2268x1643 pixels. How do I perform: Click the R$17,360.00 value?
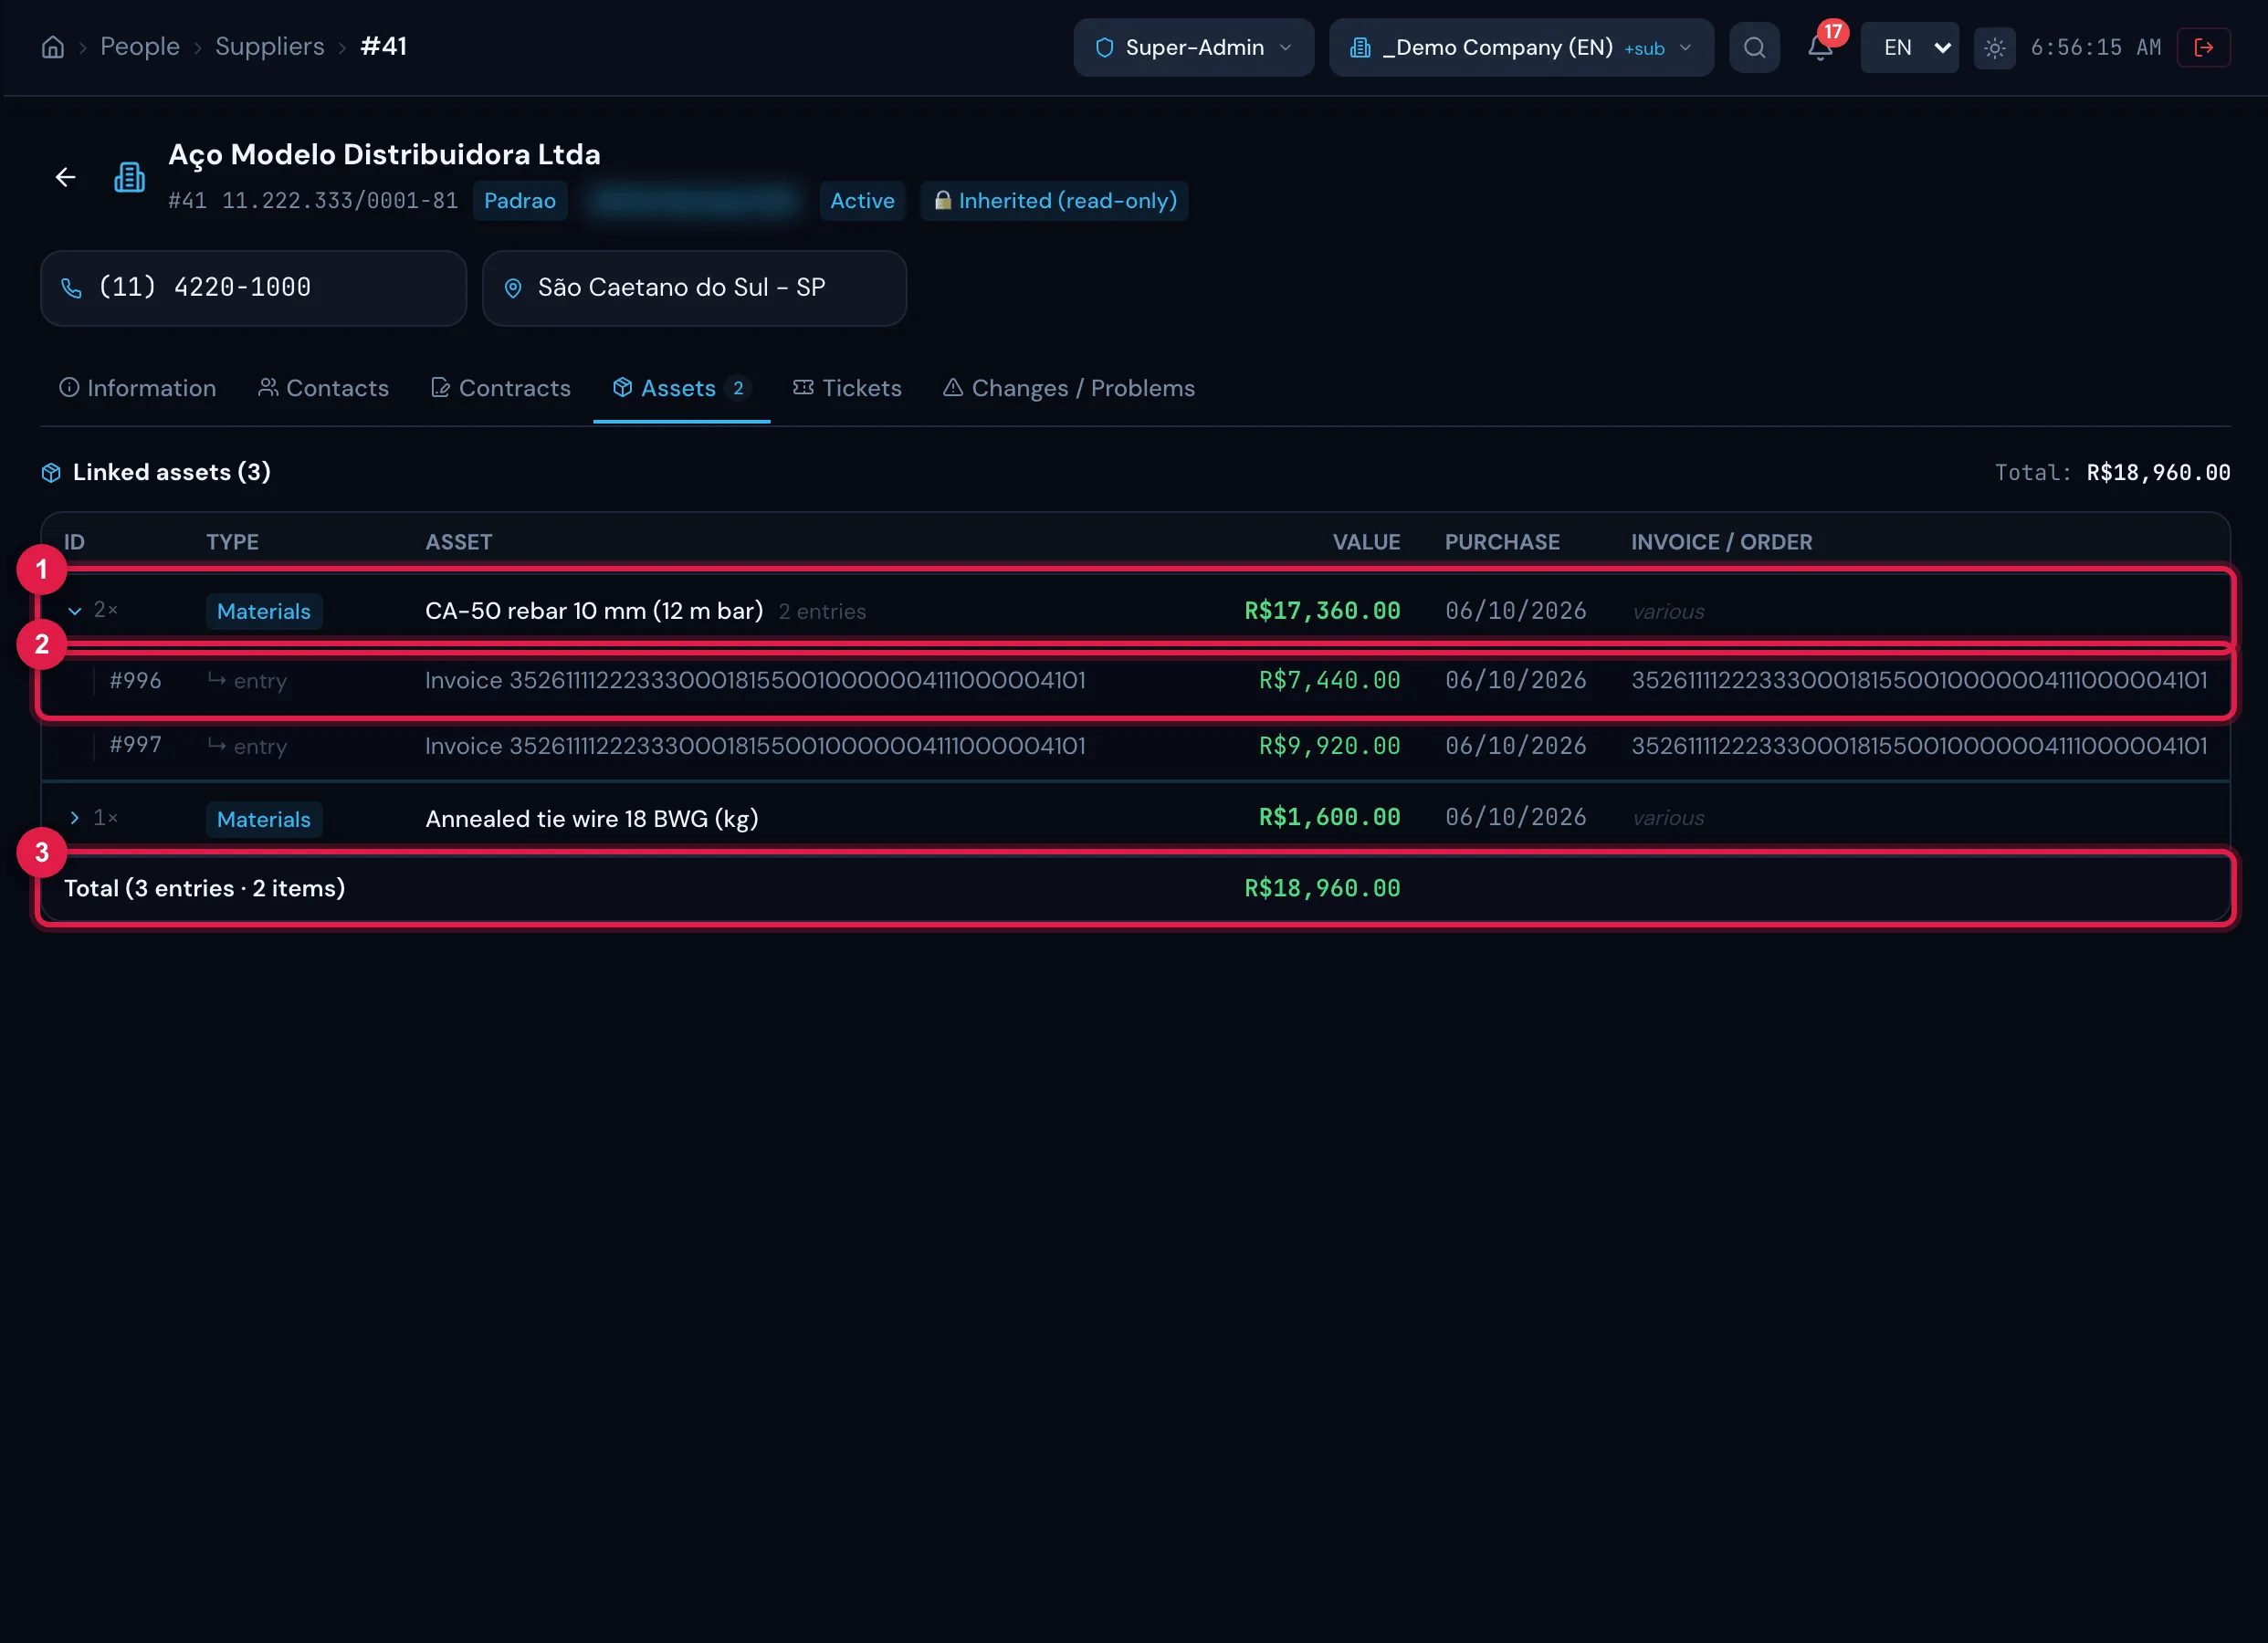[1322, 611]
